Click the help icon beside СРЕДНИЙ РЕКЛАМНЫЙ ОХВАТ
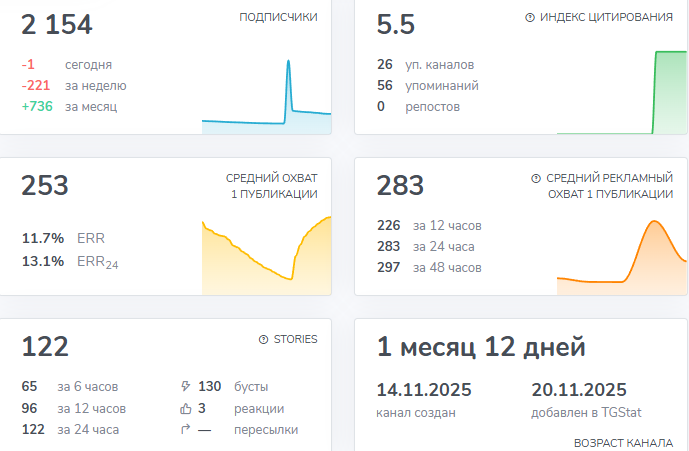689x451 pixels. 536,178
